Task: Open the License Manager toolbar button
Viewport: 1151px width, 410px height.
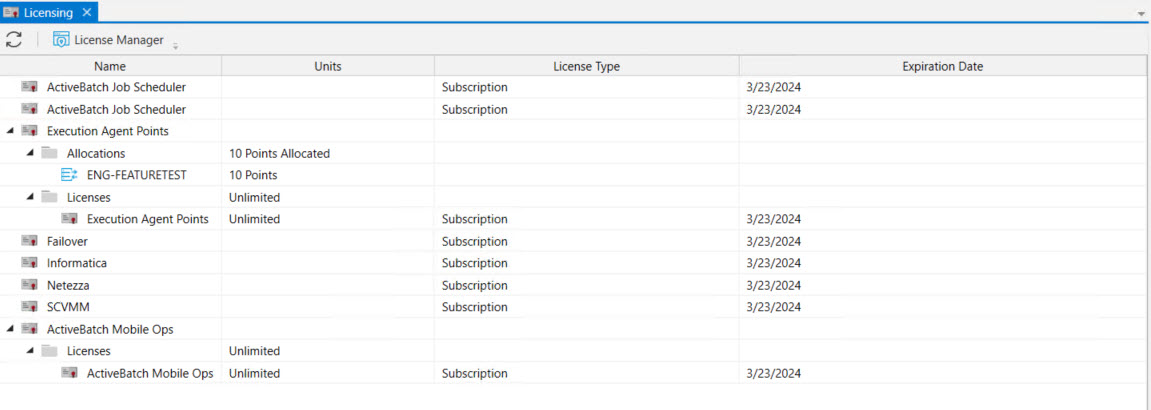Action: tap(108, 40)
